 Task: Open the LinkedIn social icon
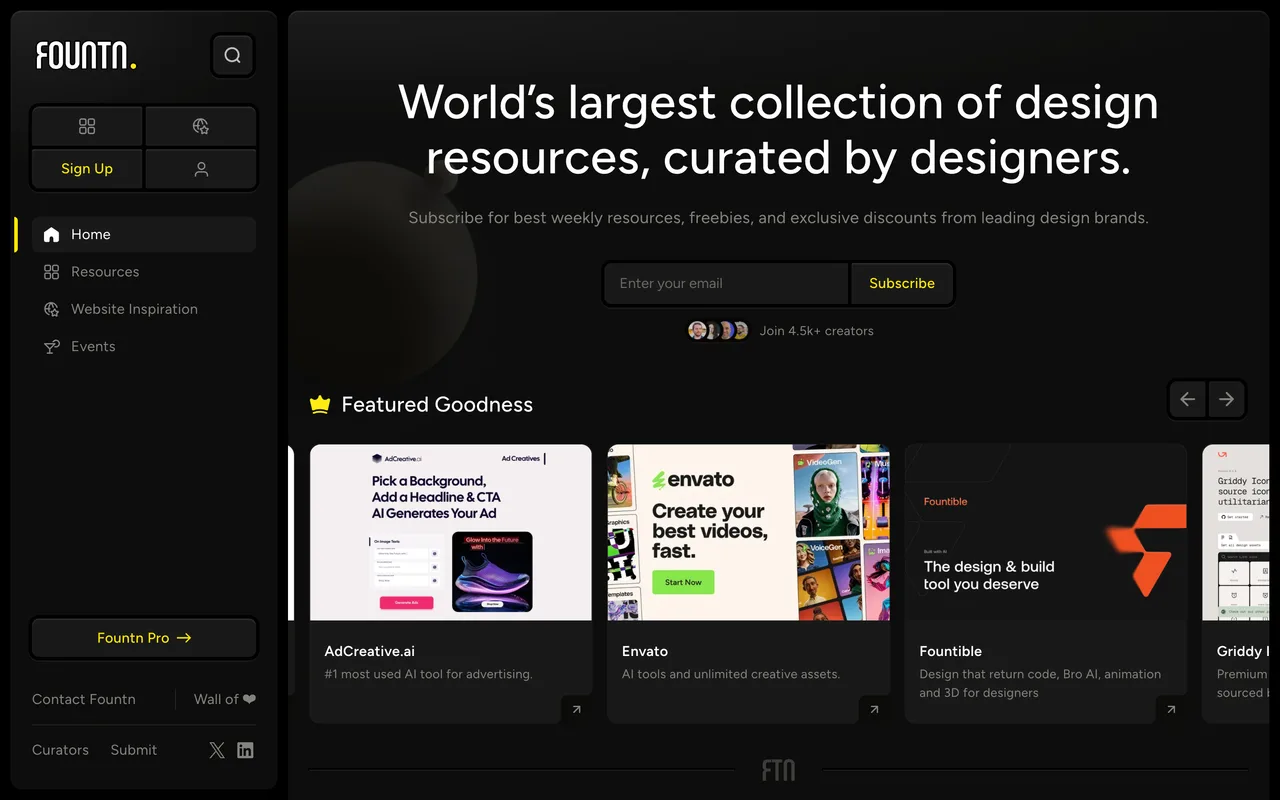(x=245, y=750)
